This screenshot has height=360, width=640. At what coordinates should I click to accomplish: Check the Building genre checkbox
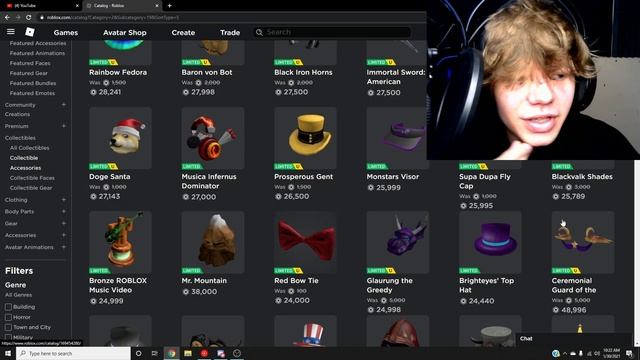click(x=8, y=307)
